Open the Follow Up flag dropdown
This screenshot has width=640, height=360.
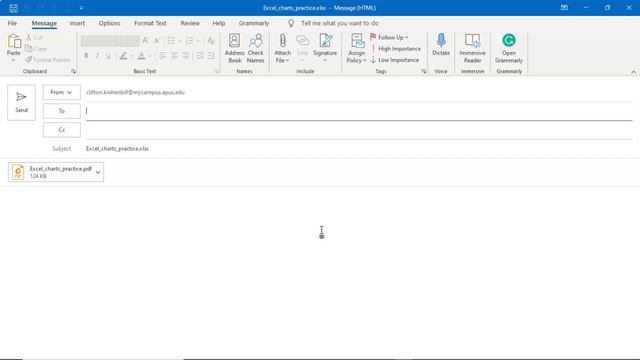[389, 37]
